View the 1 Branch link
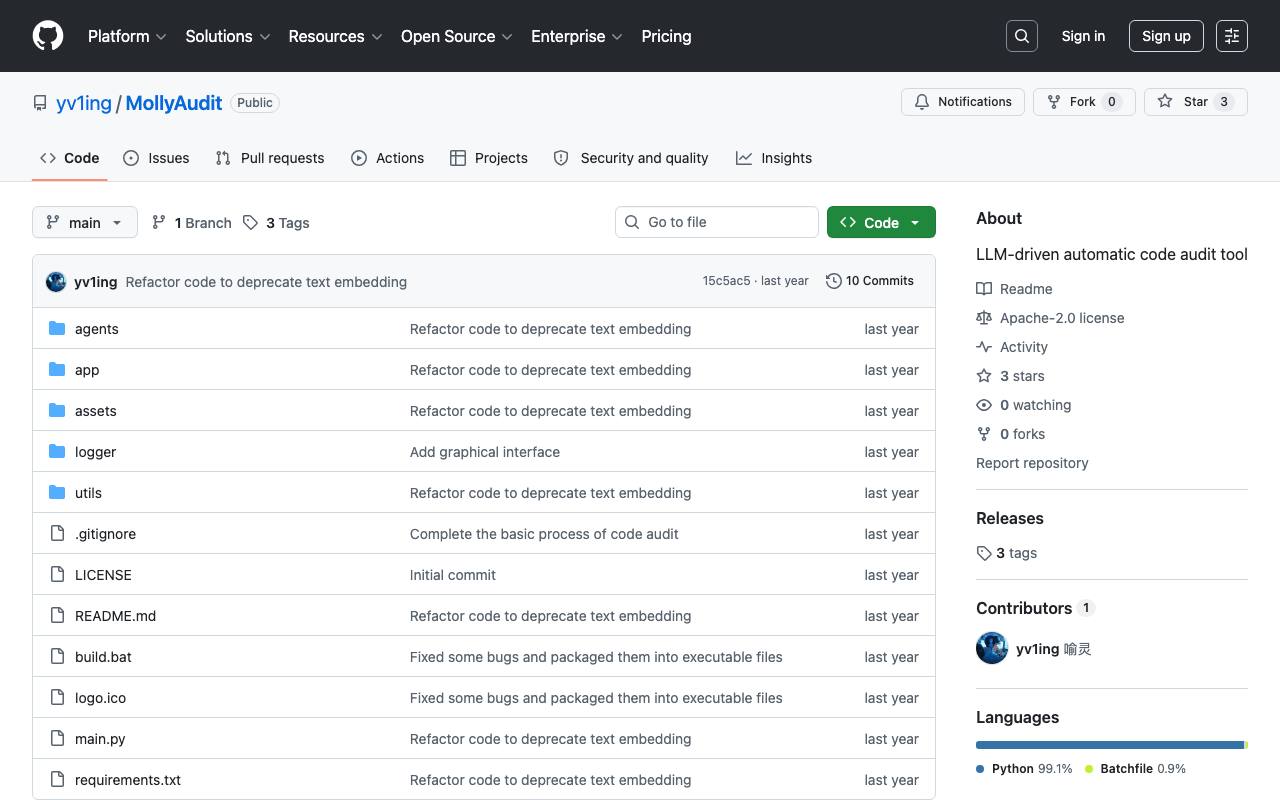 pos(191,223)
